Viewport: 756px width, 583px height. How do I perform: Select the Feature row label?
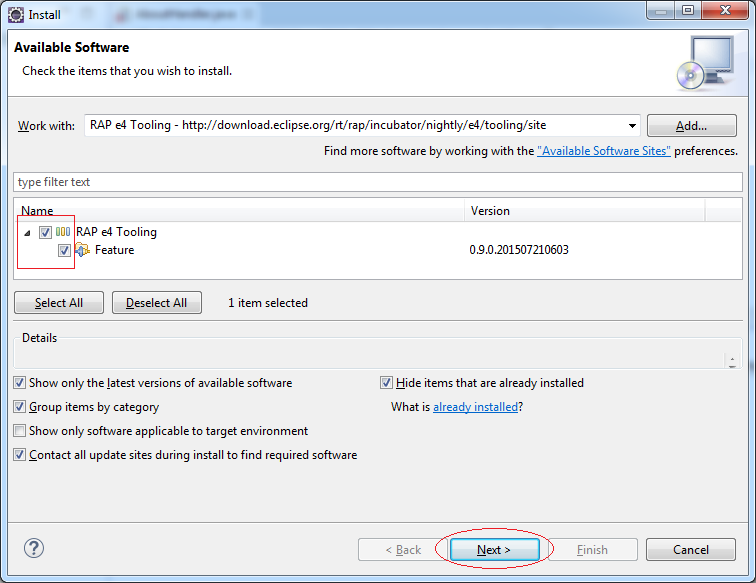click(114, 250)
